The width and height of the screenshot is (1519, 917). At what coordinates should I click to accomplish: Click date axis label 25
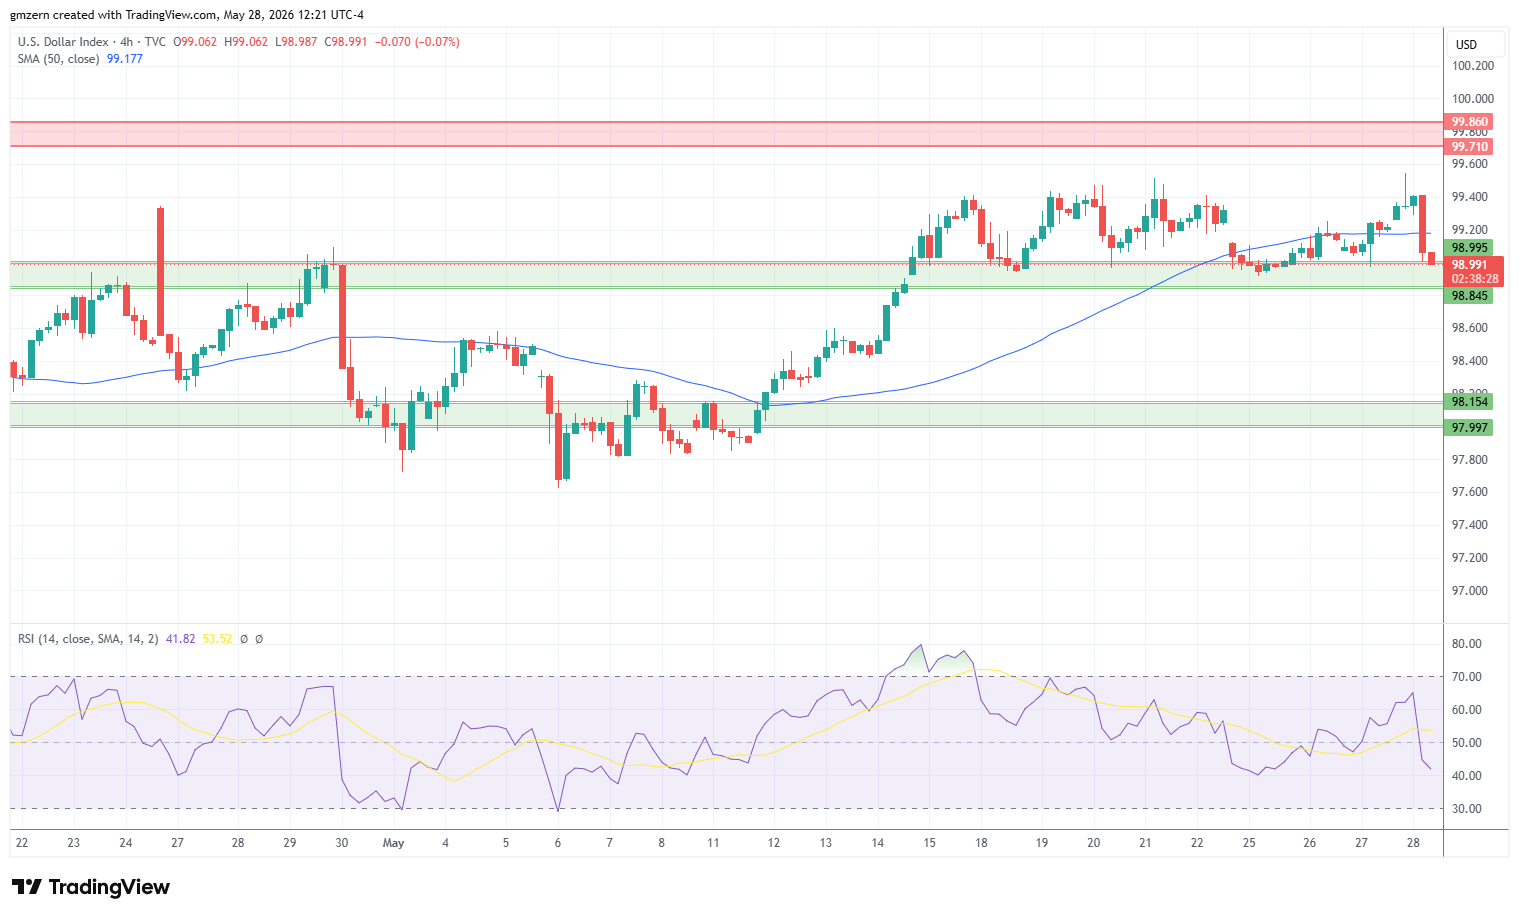[1249, 843]
